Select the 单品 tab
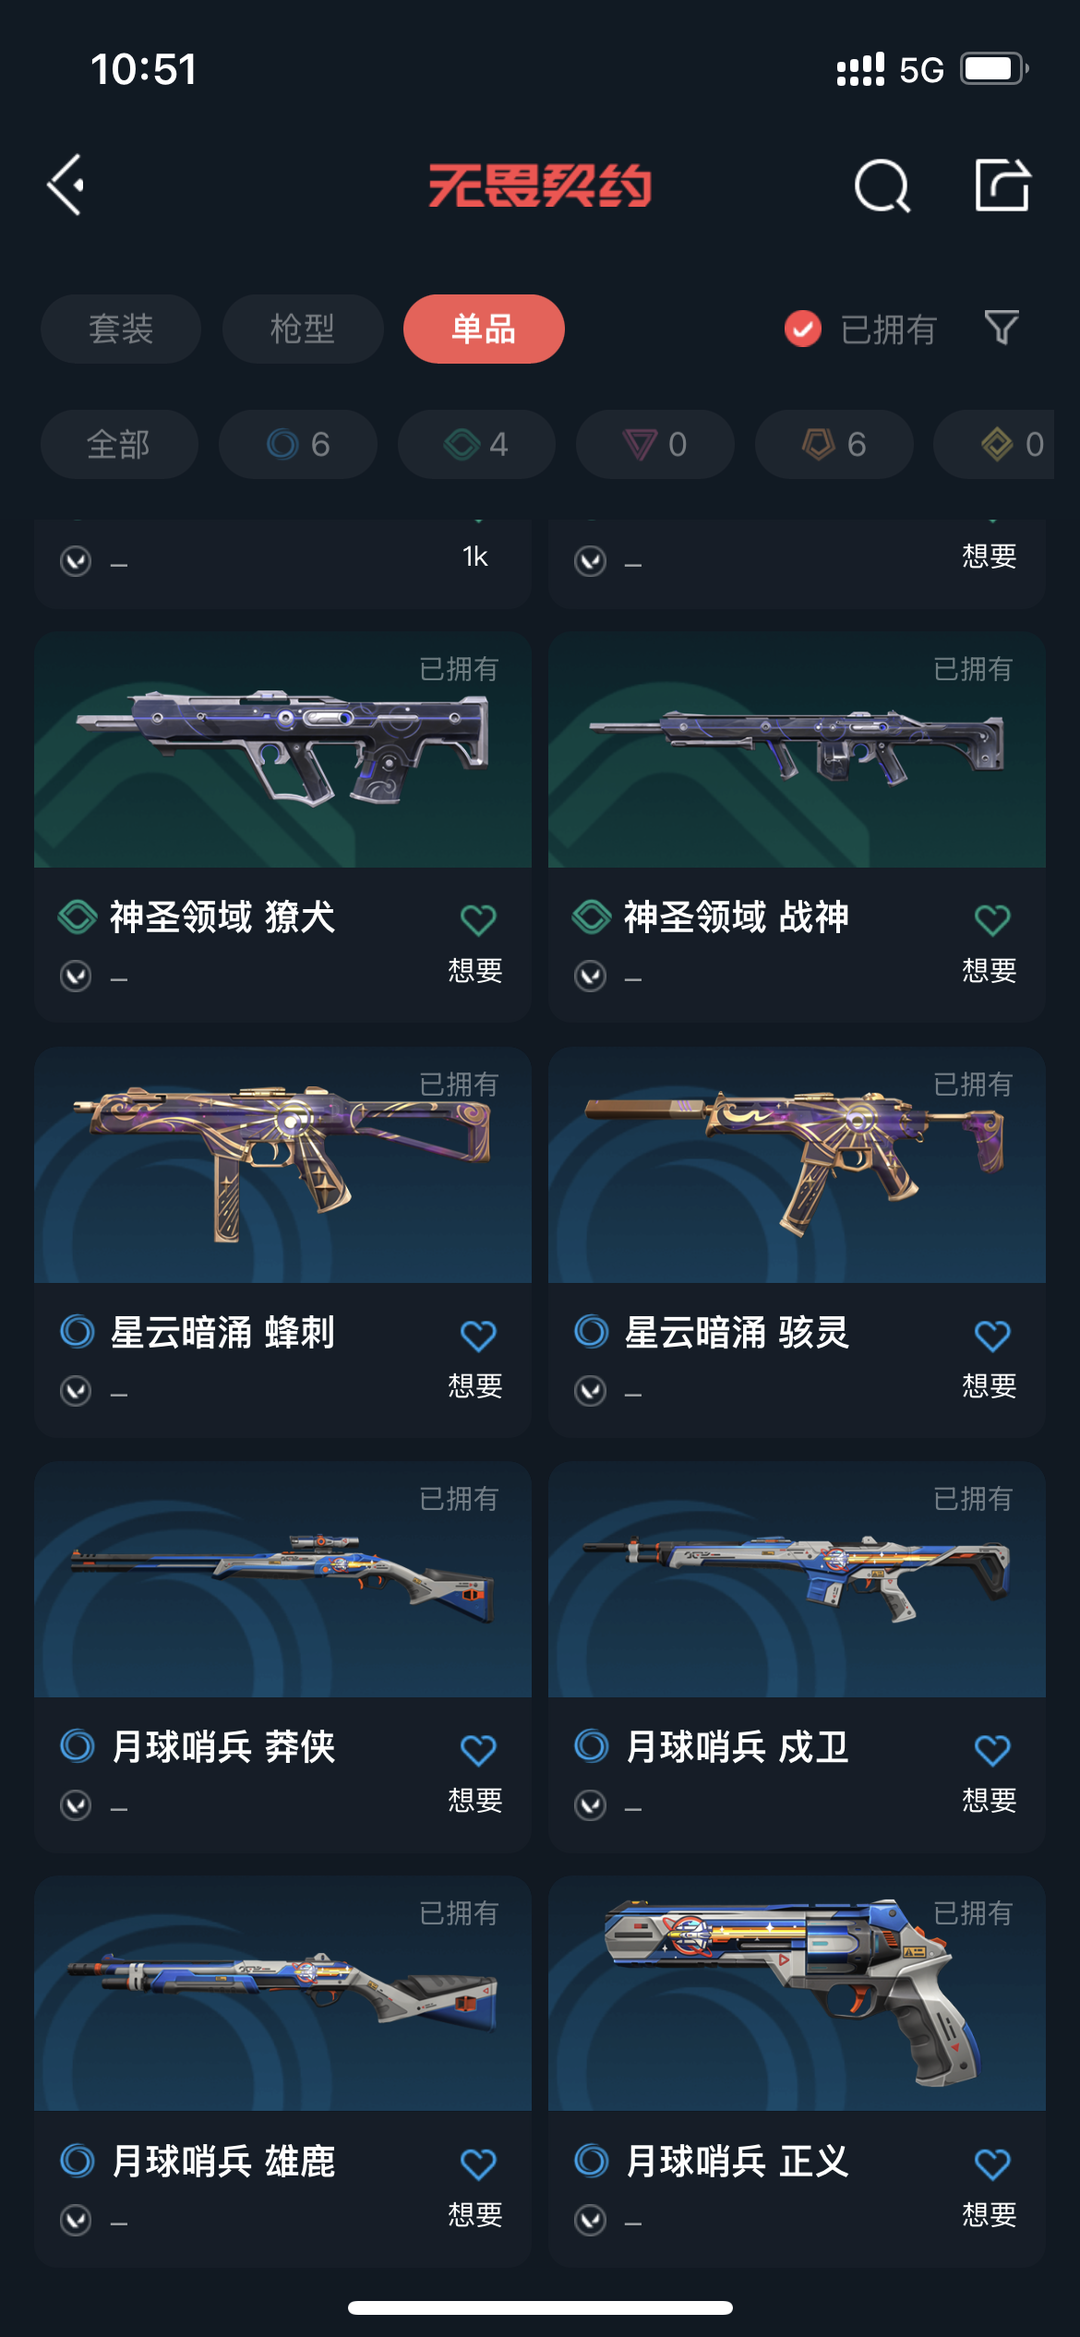The height and width of the screenshot is (2337, 1080). (484, 329)
